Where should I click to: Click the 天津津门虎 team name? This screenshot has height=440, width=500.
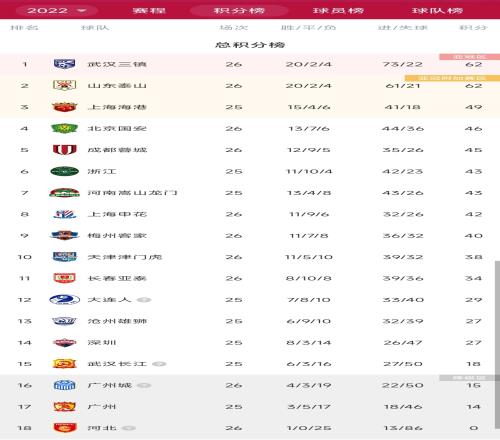click(x=125, y=257)
